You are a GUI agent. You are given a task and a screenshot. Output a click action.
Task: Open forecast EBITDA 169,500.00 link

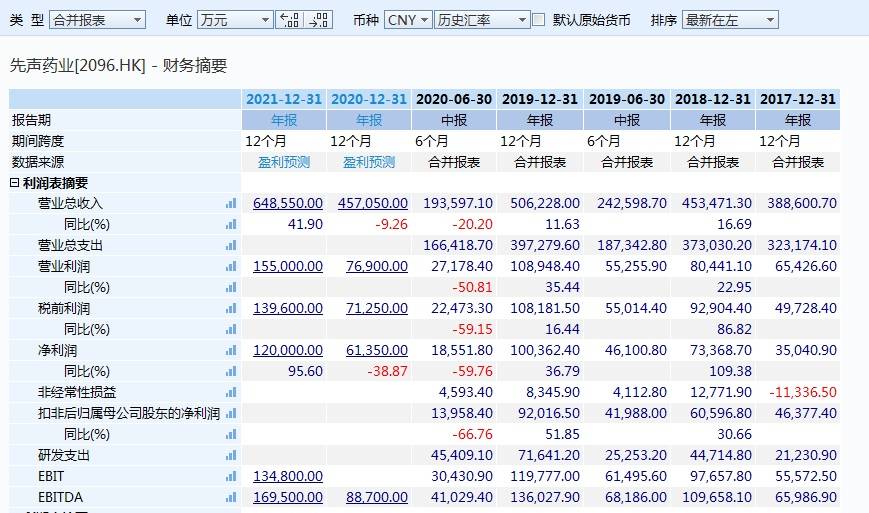point(288,497)
